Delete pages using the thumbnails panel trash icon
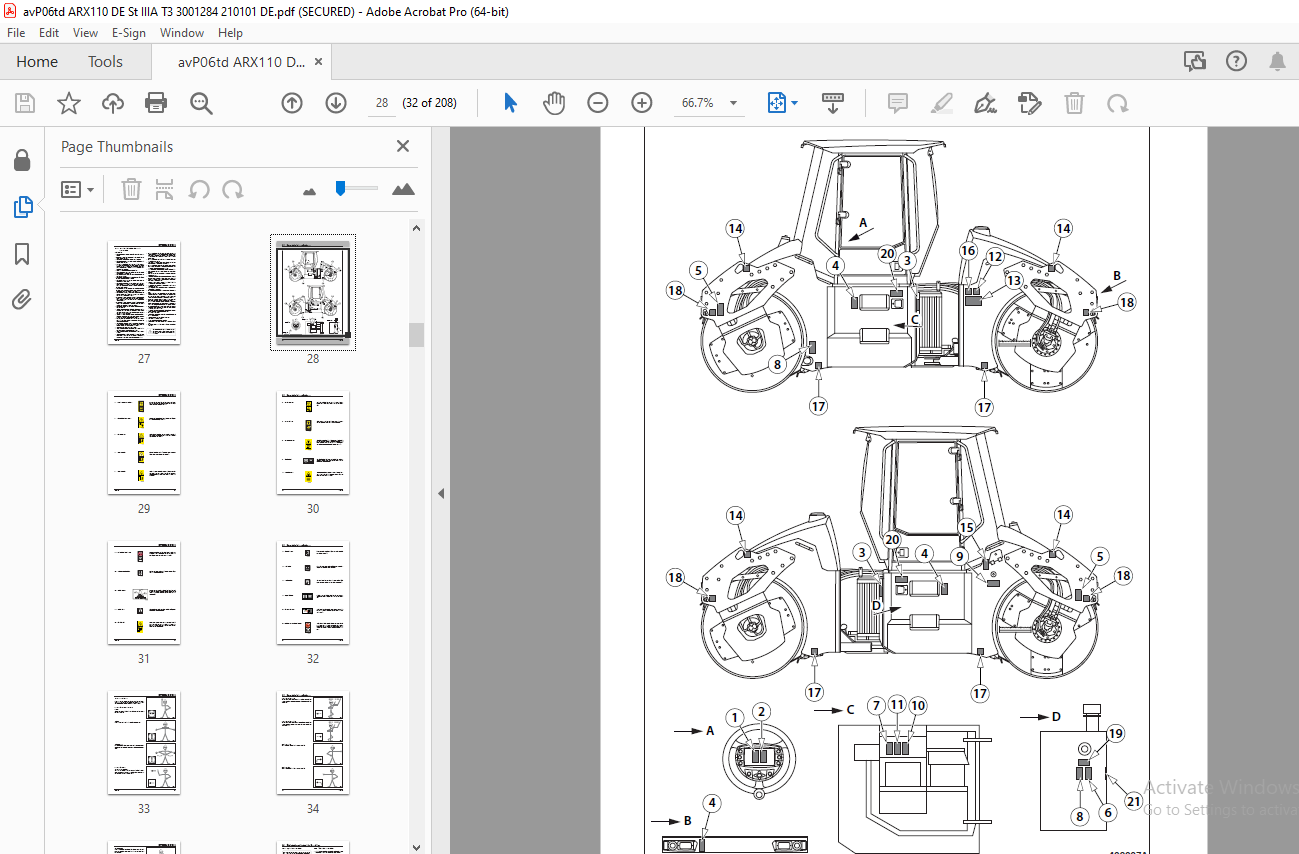1299x854 pixels. click(131, 189)
